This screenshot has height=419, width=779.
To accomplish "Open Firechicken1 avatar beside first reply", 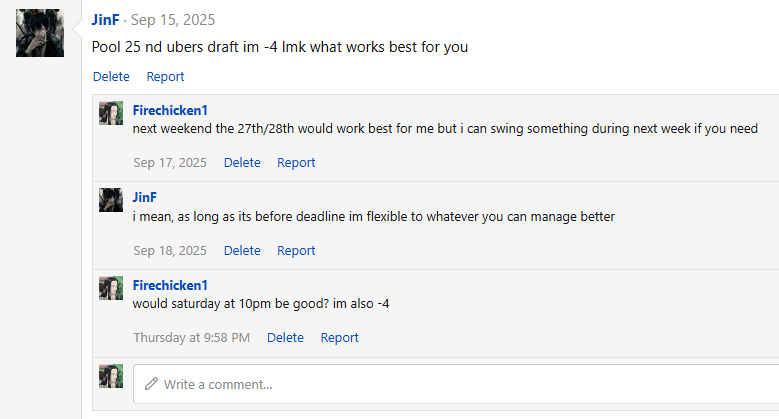I will coord(111,113).
